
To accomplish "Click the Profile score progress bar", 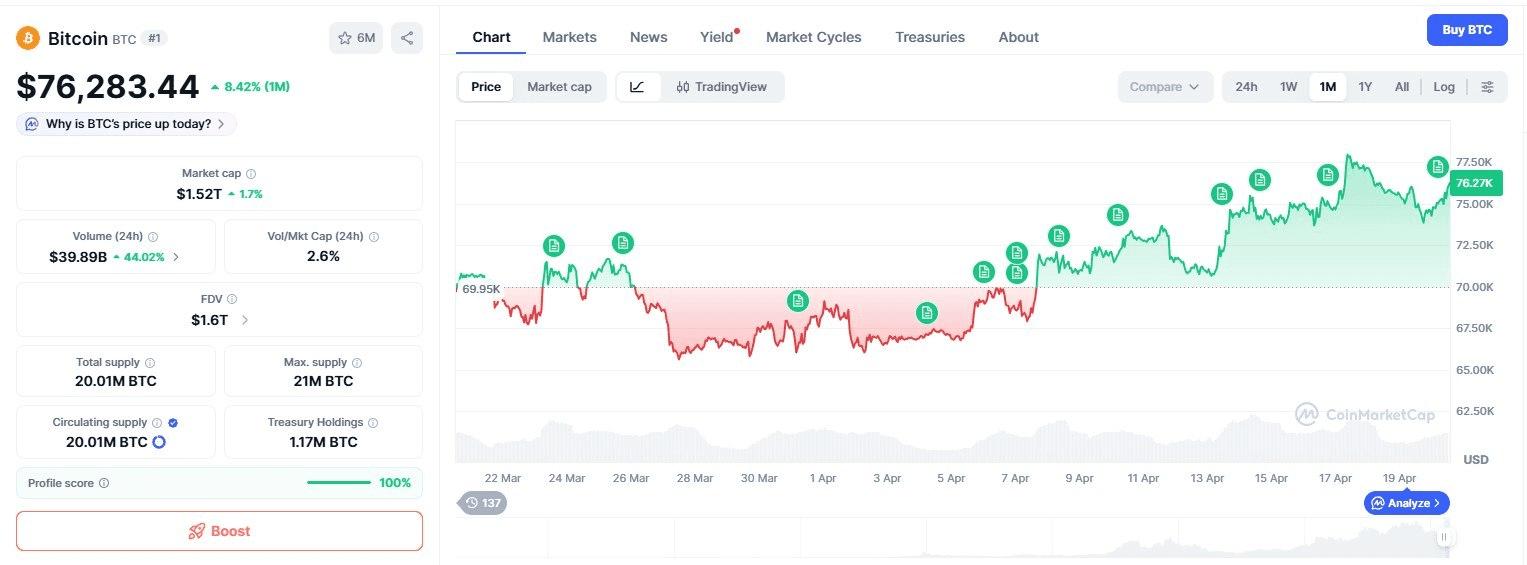I will click(339, 483).
